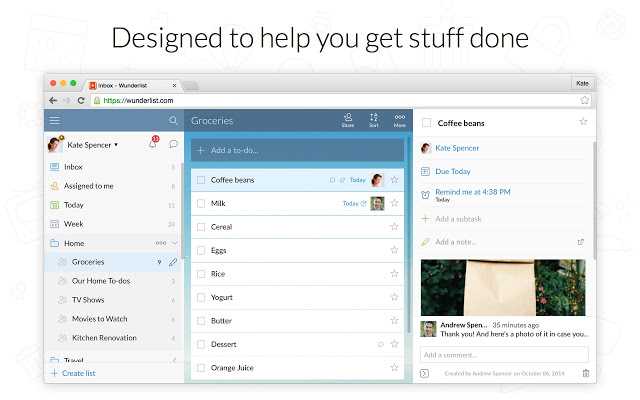
Task: Collapse the Home folder chevron
Action: 174,243
